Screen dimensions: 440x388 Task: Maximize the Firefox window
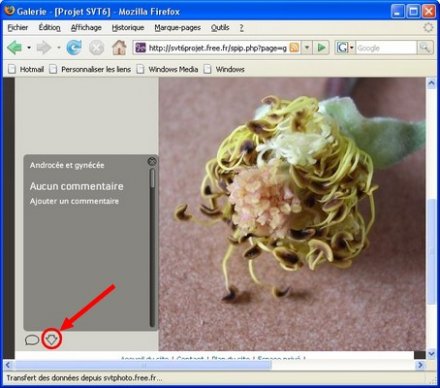[413, 12]
